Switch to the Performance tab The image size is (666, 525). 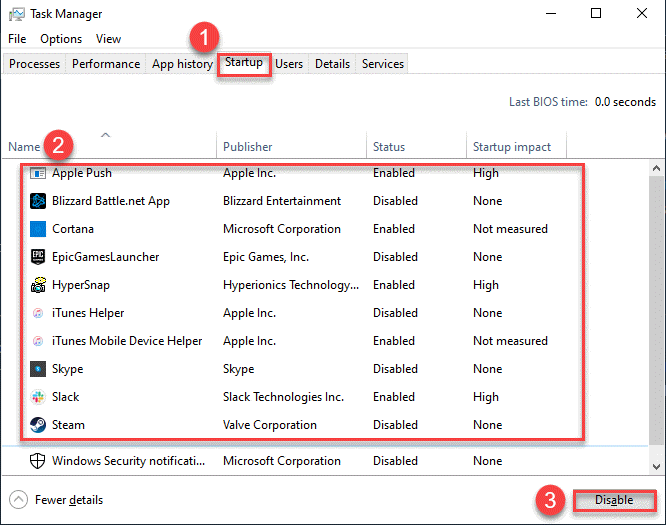[106, 64]
